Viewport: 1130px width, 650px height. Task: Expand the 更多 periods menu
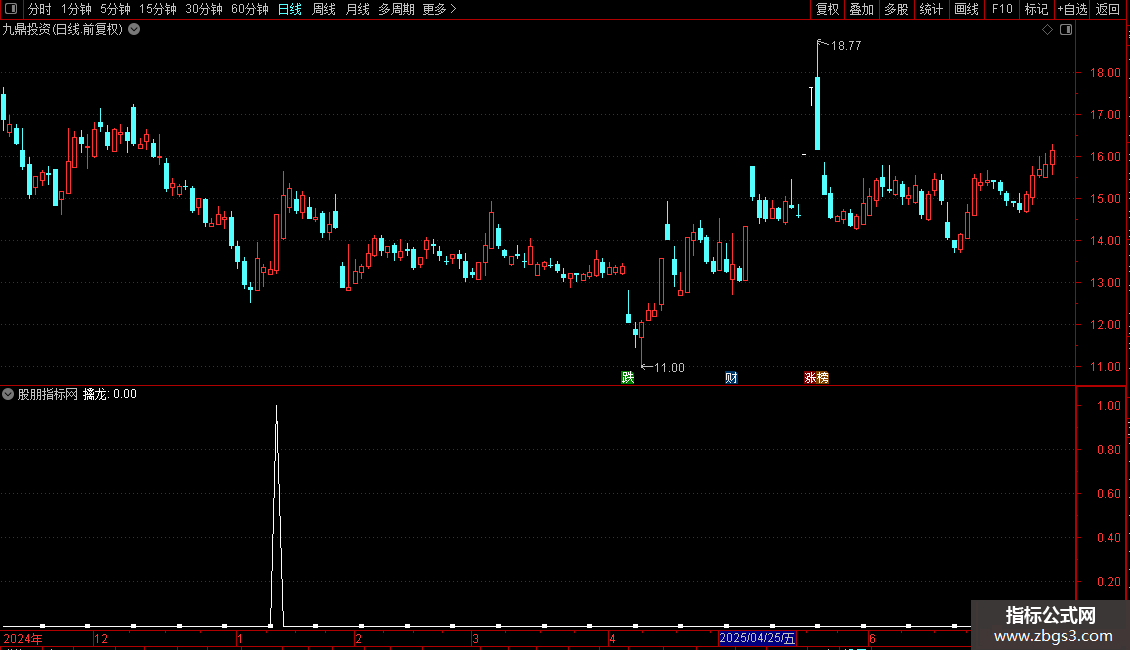pos(439,9)
